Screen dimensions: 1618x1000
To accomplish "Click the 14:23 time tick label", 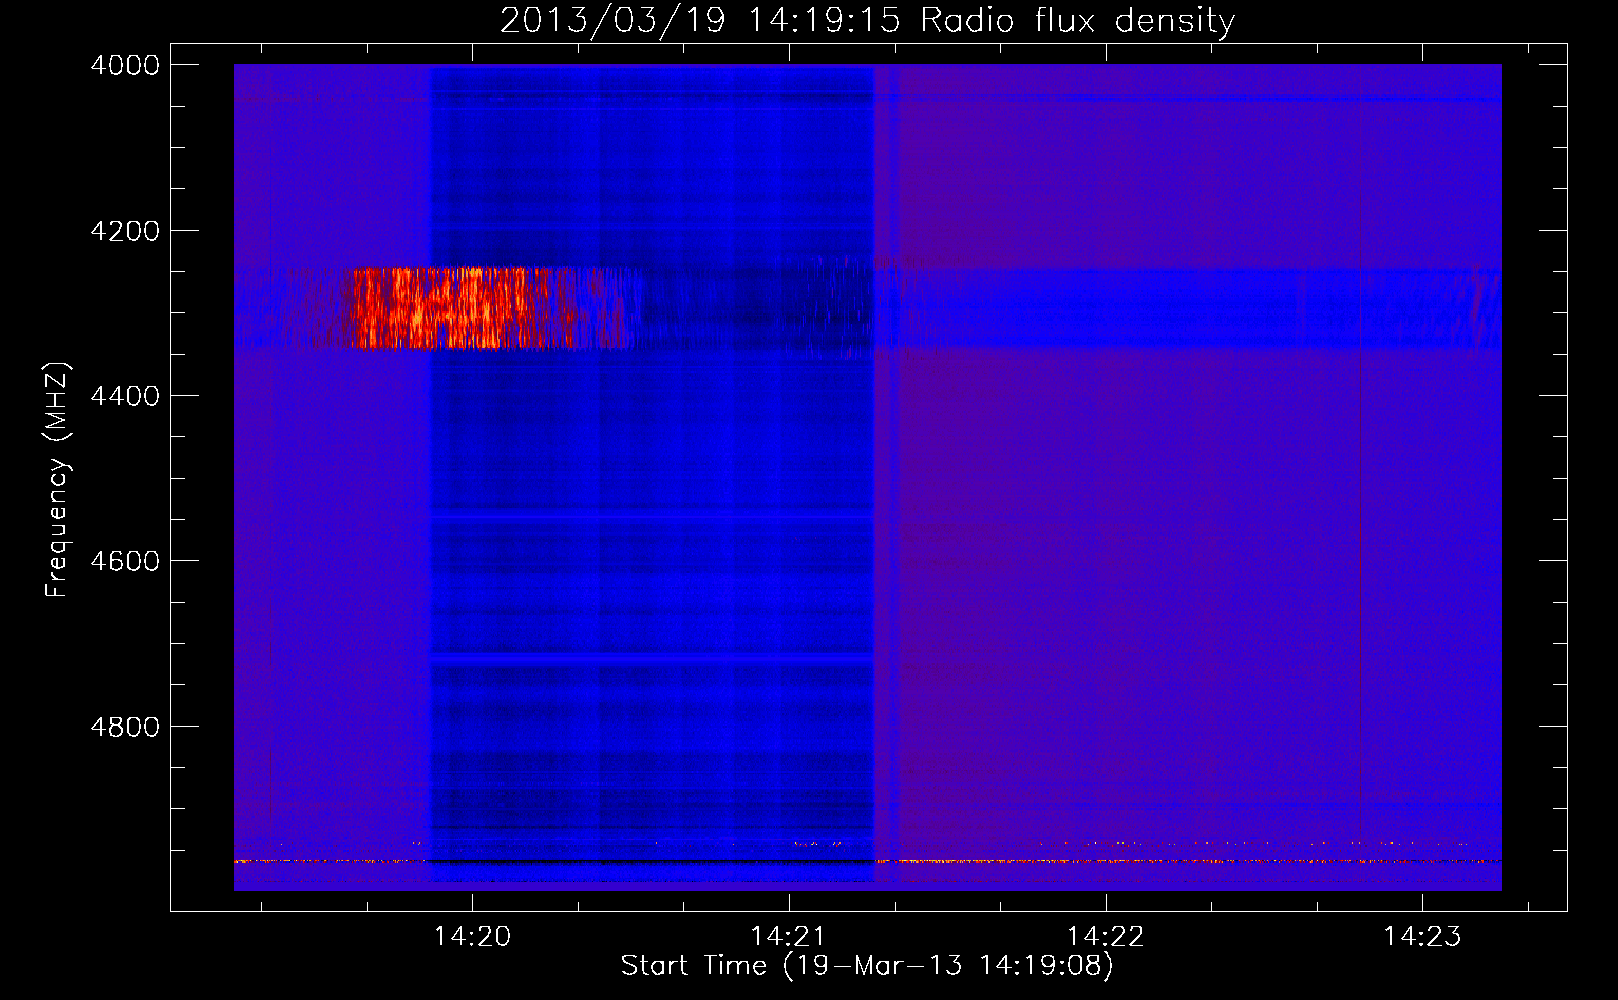I will pyautogui.click(x=1422, y=936).
